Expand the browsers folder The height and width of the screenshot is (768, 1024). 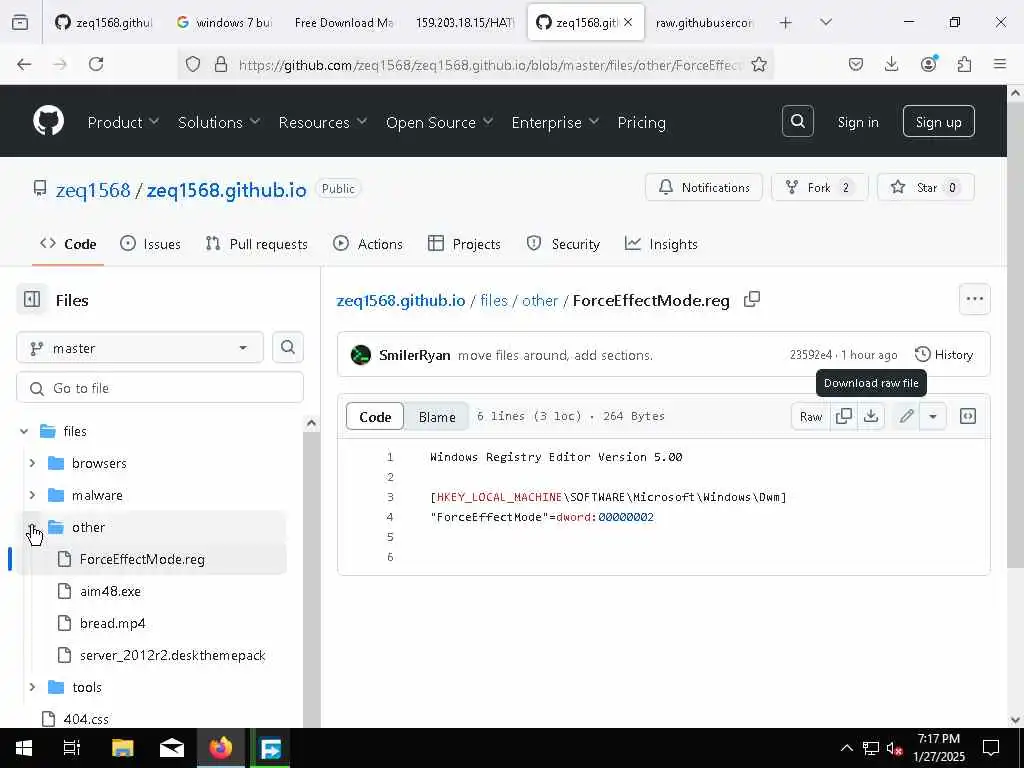point(32,463)
